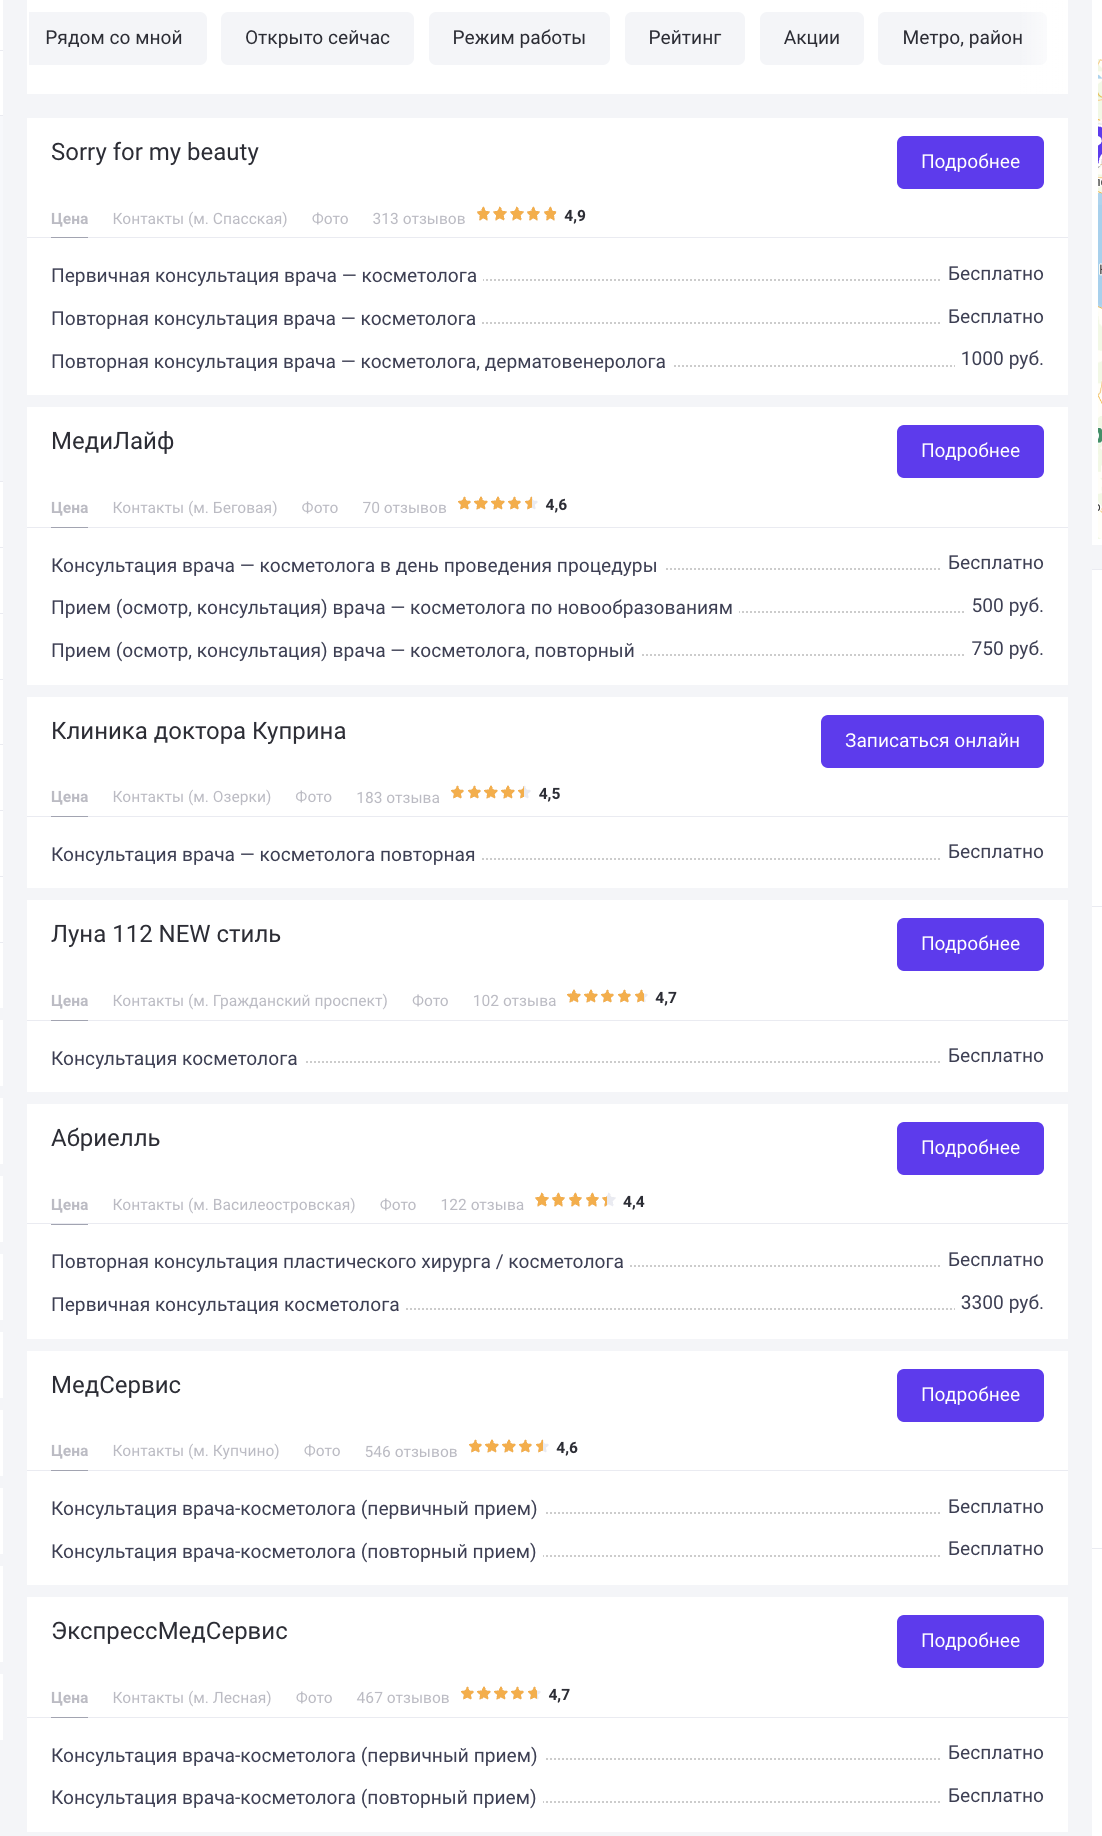1102x1836 pixels.
Task: Open Контакты tab for Sorry for my beauty
Action: coord(200,218)
